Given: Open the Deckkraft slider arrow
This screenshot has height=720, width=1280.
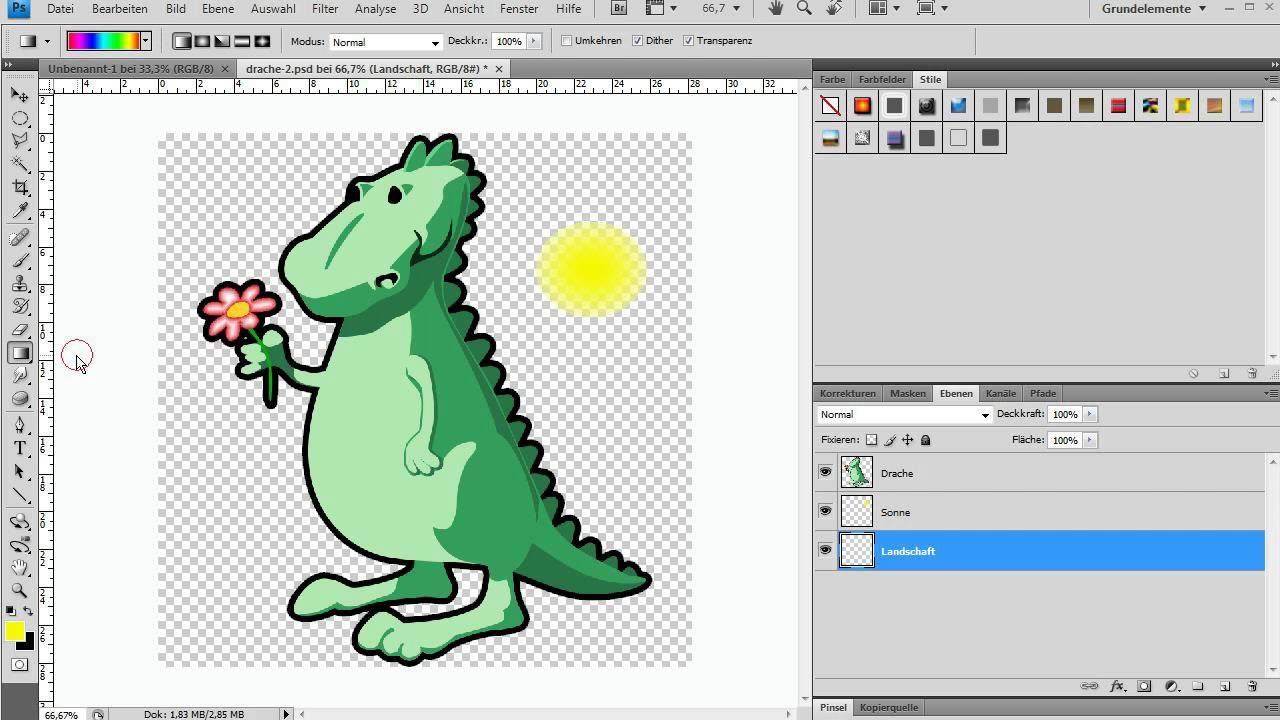Looking at the screenshot, I should (x=1090, y=414).
